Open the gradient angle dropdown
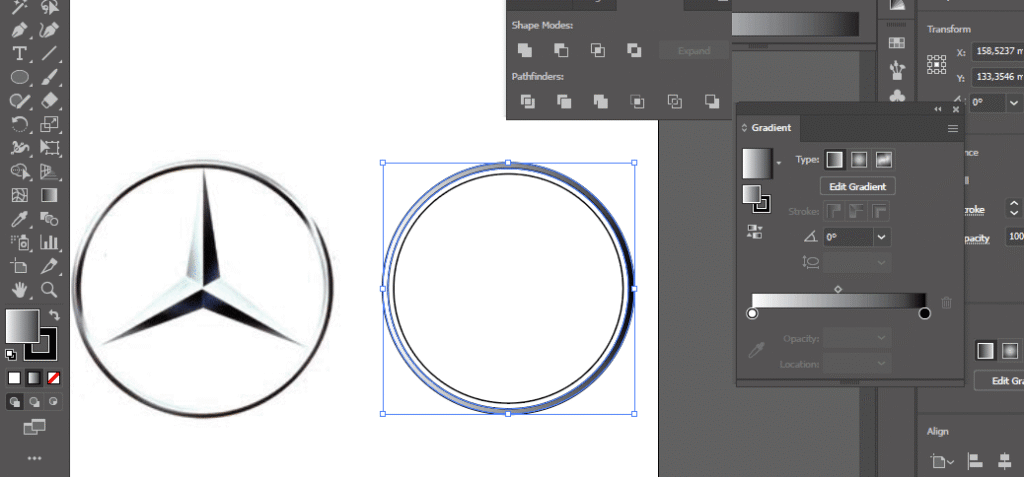 (881, 238)
